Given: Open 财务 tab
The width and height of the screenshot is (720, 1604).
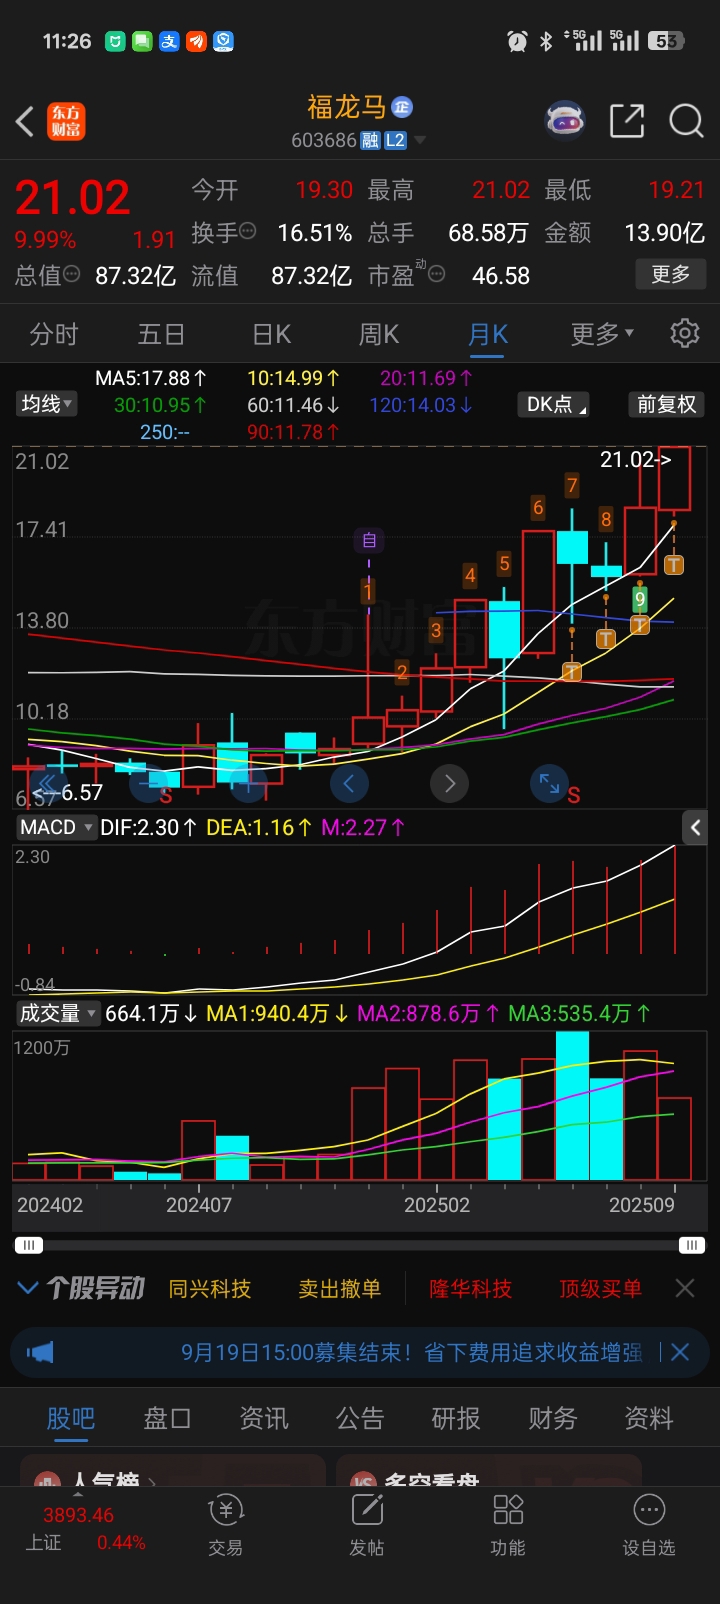Looking at the screenshot, I should pos(553,1418).
